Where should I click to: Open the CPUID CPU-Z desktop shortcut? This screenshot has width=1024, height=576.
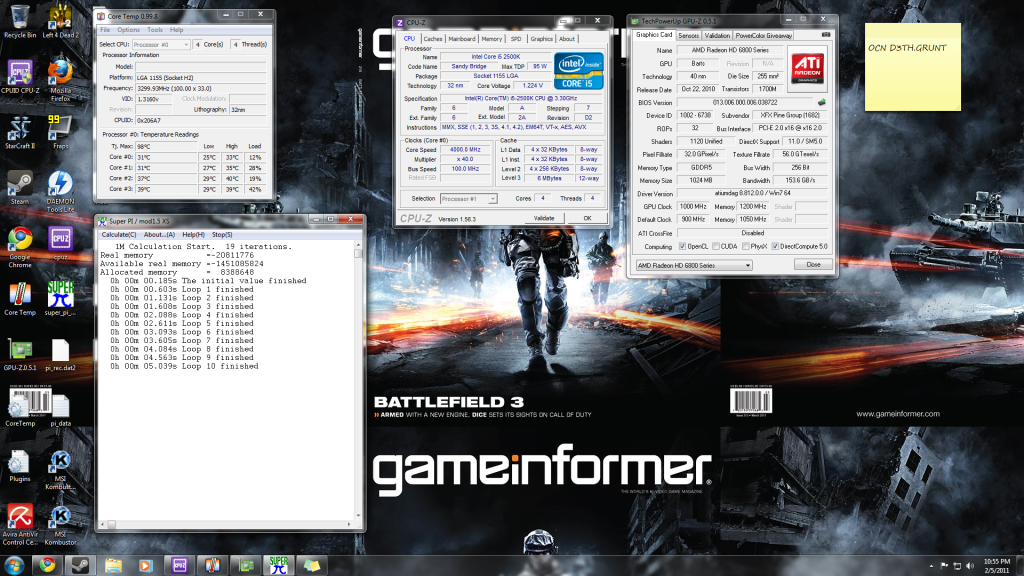(20, 77)
